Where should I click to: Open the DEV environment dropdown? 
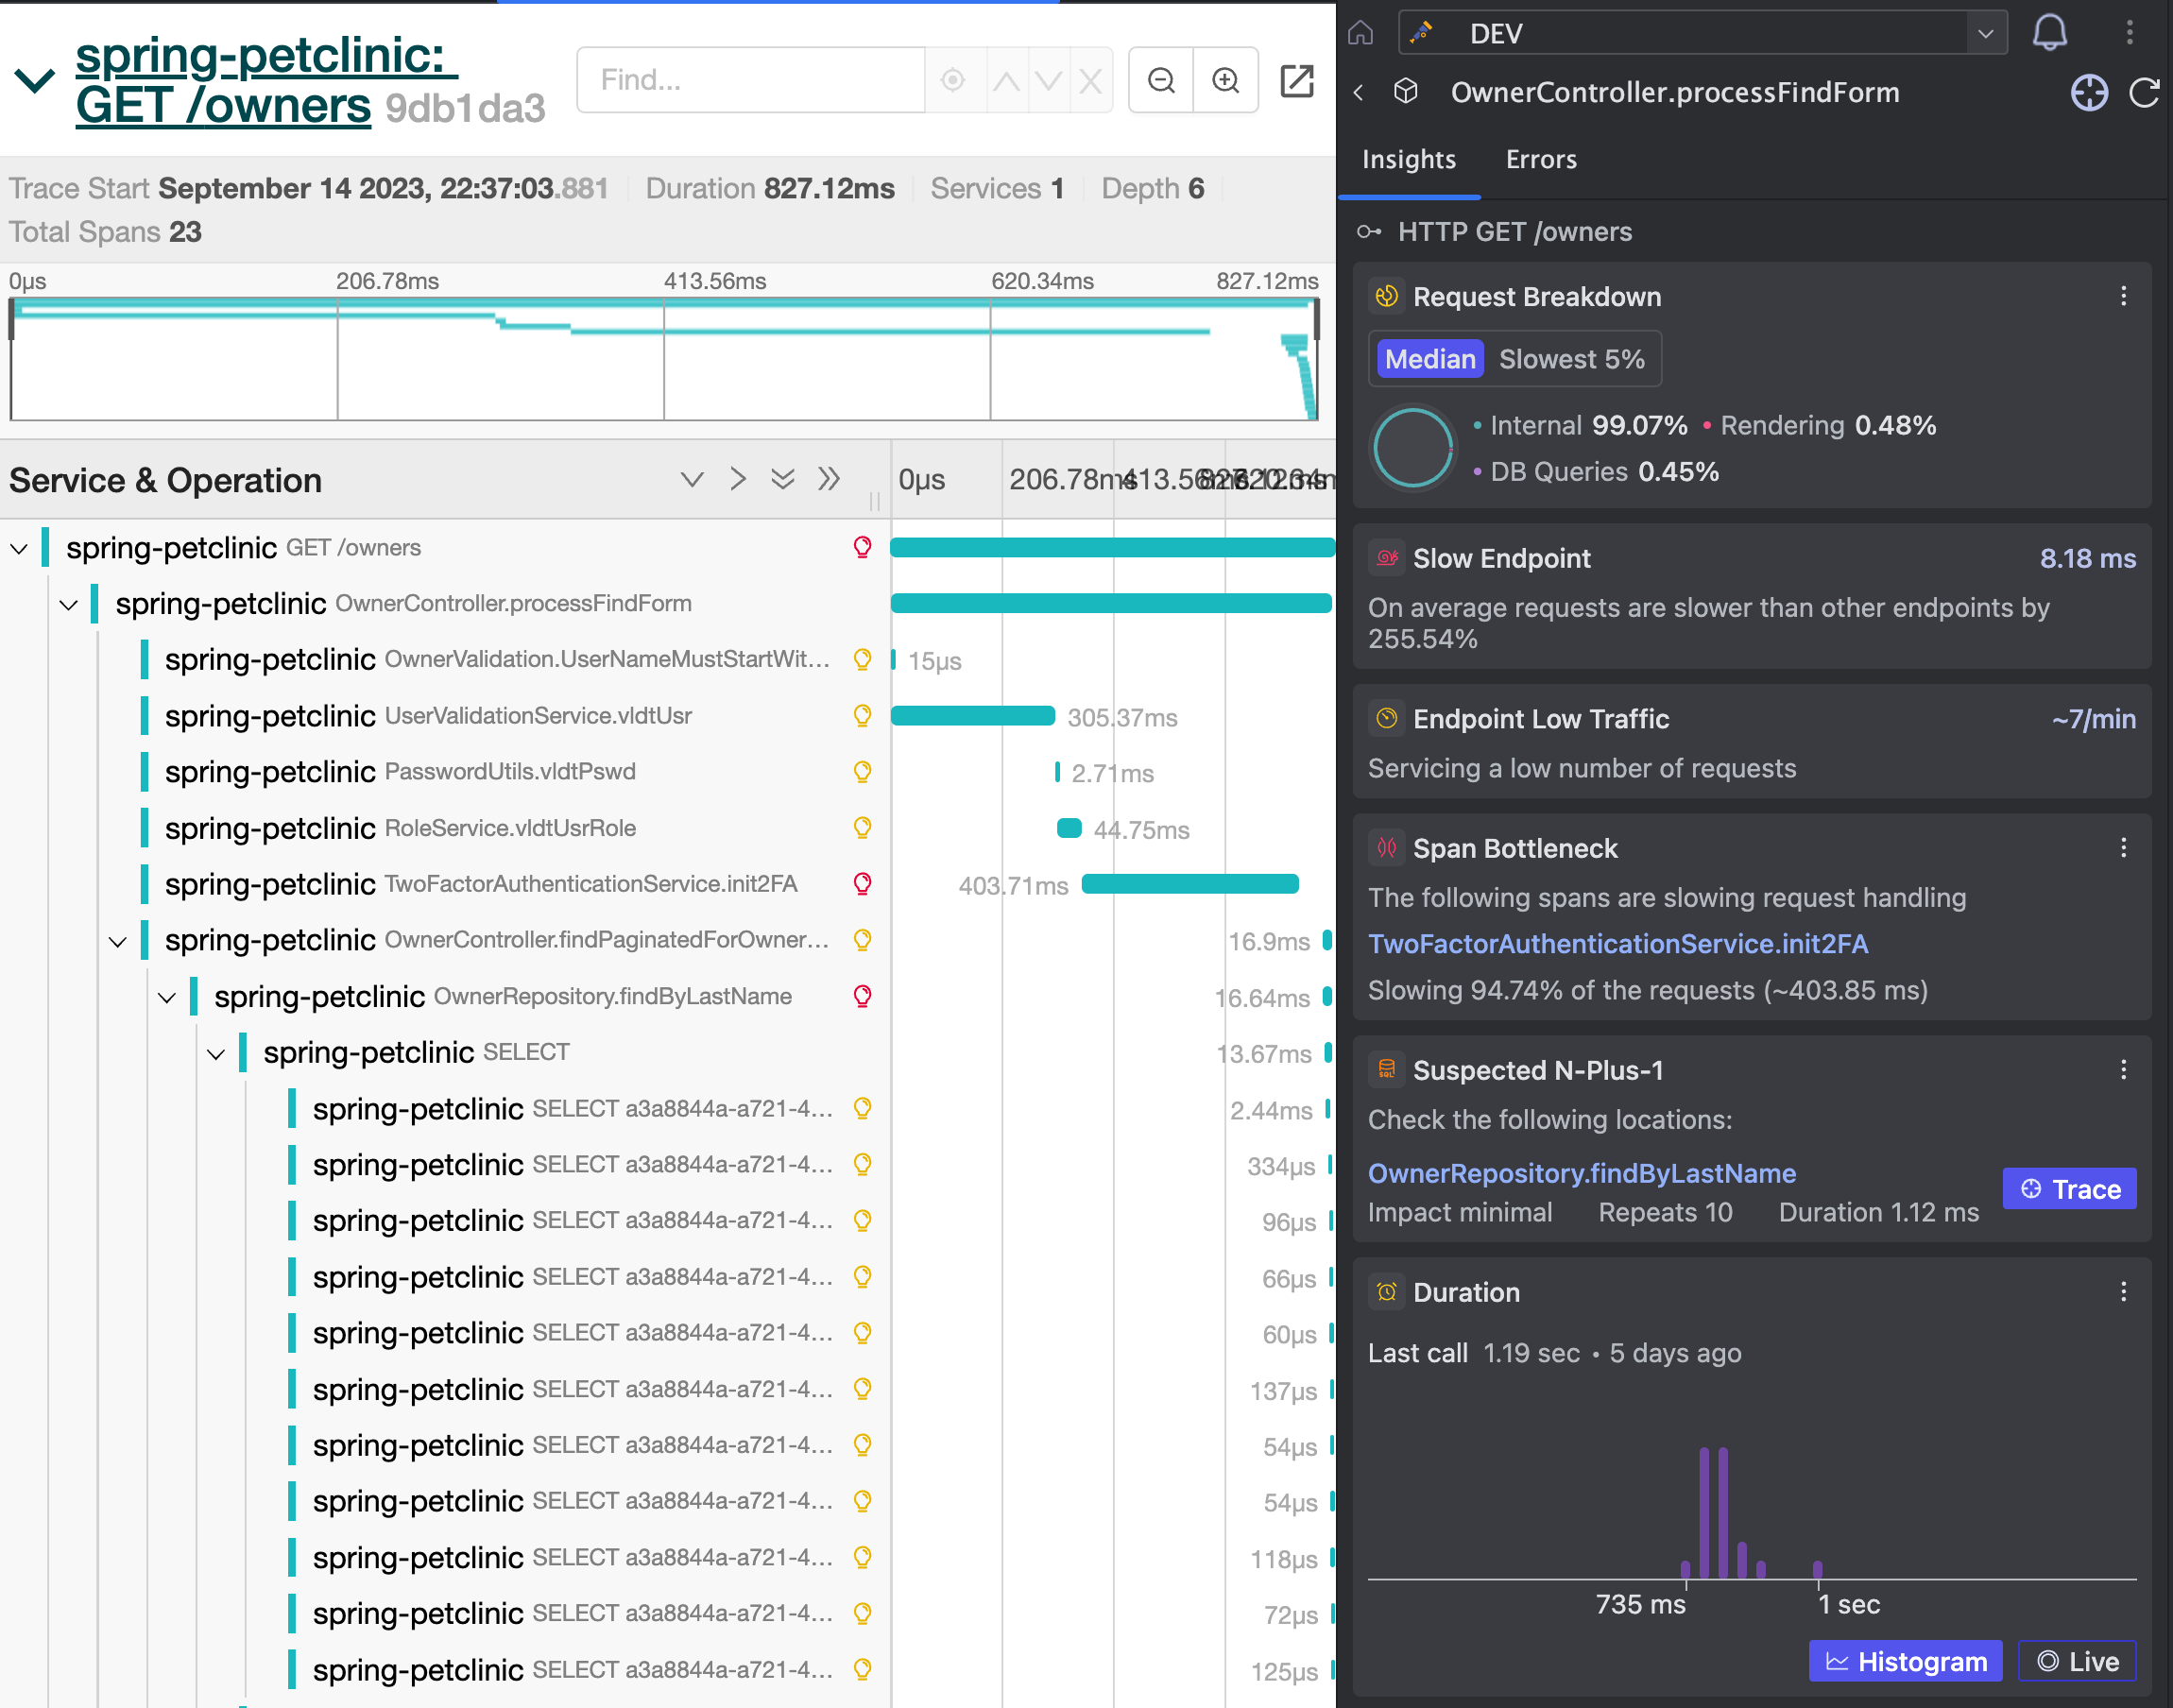click(x=1702, y=33)
